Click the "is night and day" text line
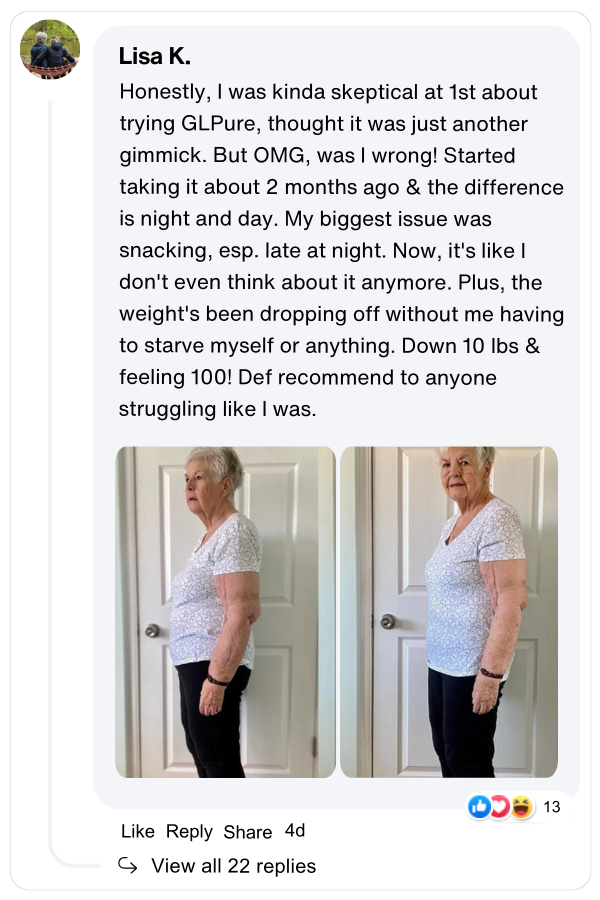 click(196, 218)
